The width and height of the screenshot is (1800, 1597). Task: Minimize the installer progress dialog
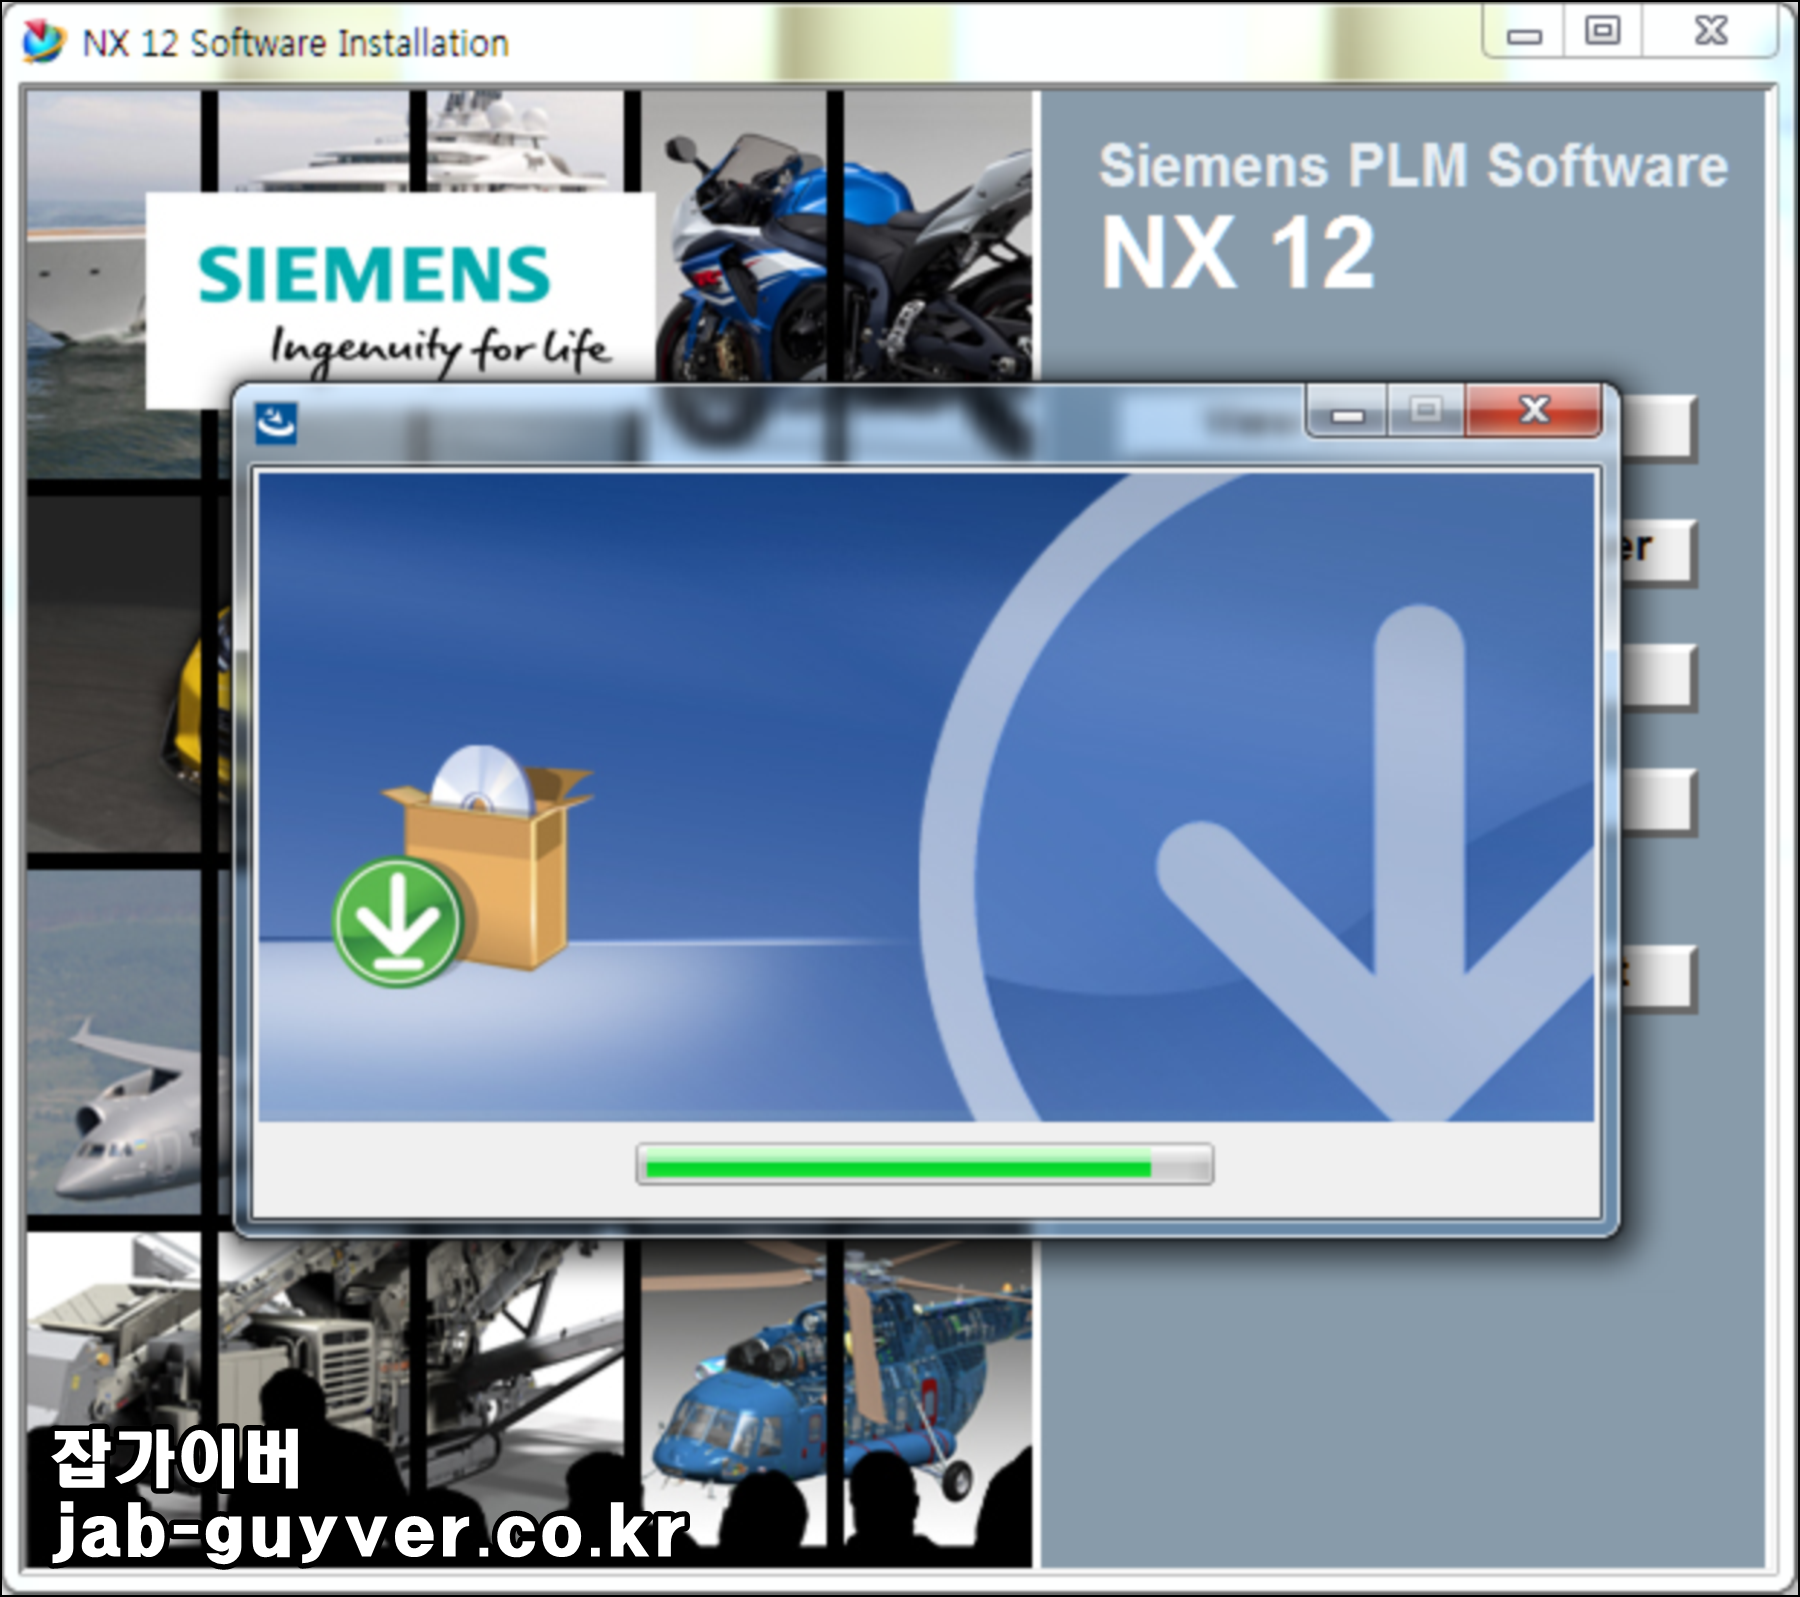1347,412
